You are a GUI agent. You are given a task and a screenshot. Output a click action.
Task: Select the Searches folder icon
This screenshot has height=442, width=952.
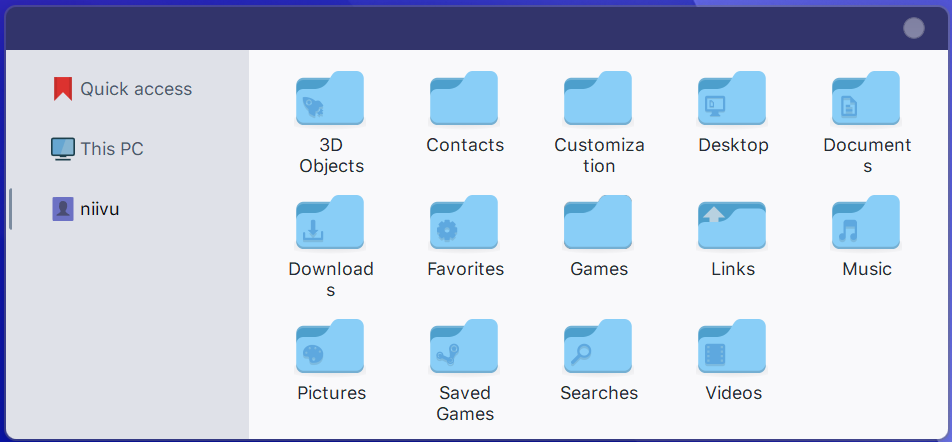[x=598, y=347]
